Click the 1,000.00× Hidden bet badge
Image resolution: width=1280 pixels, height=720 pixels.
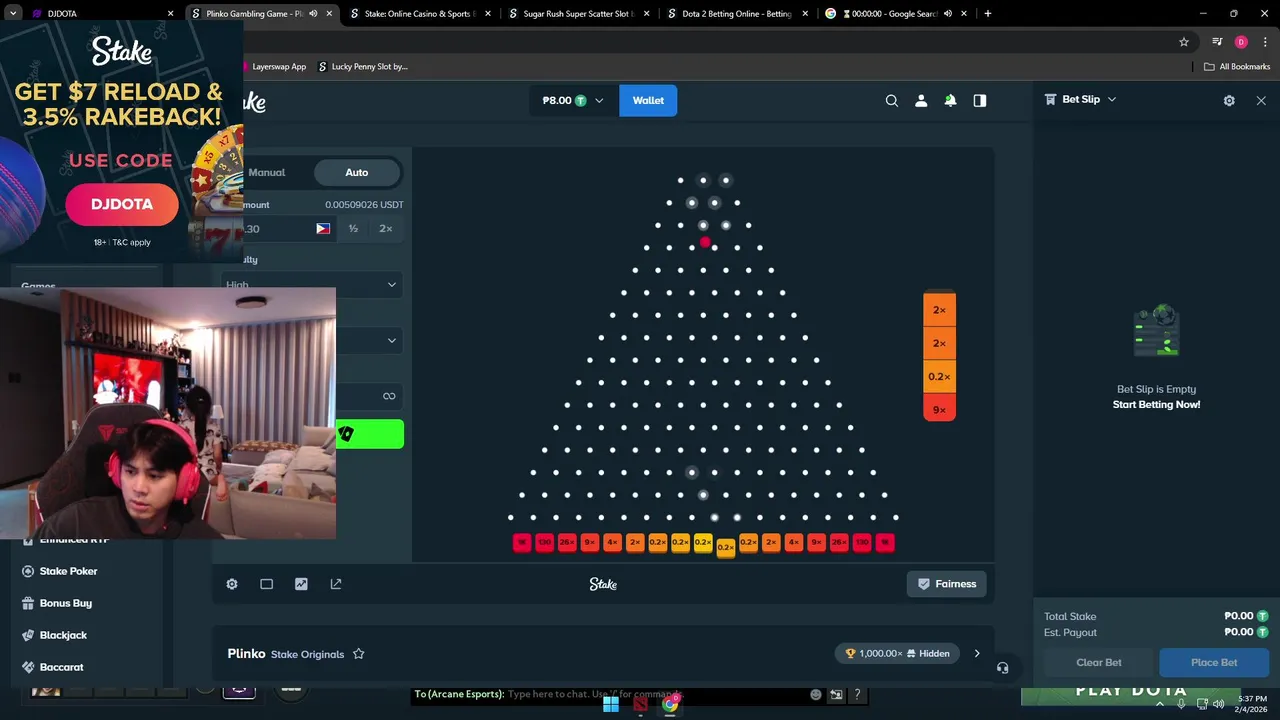tap(897, 654)
